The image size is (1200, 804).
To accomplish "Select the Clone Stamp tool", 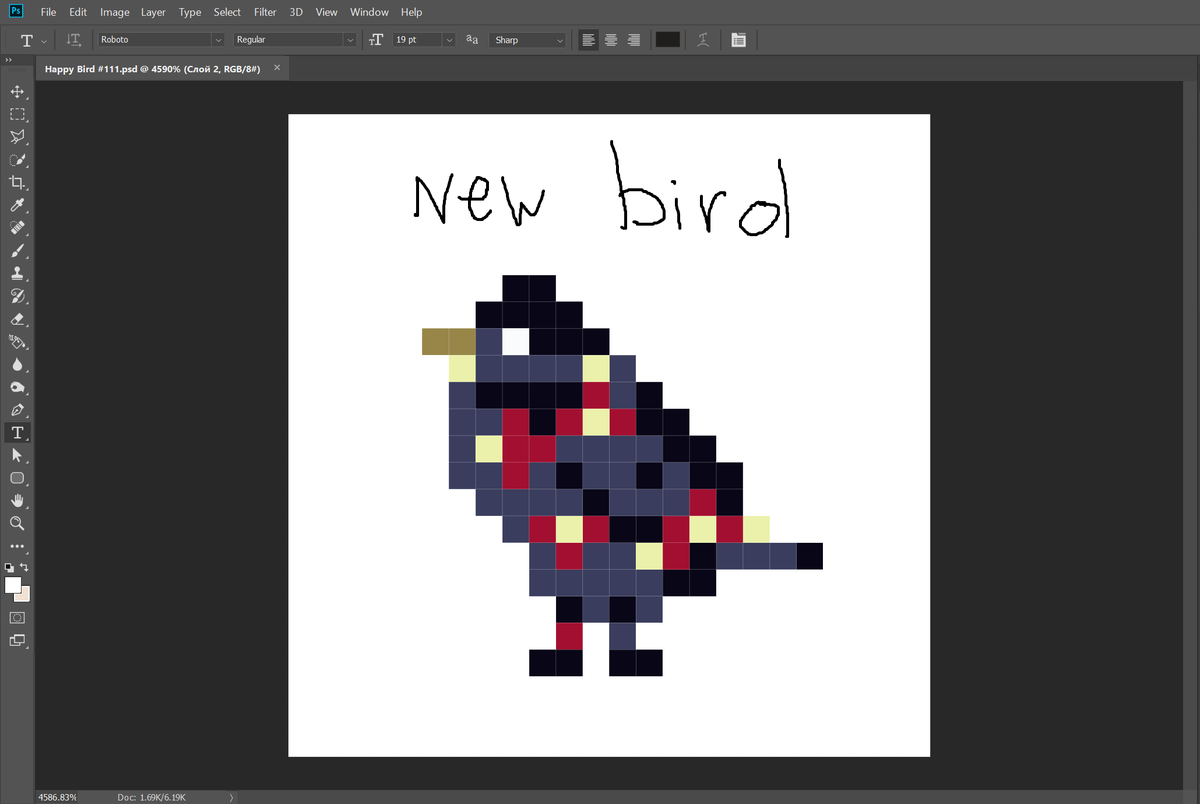I will coord(17,273).
